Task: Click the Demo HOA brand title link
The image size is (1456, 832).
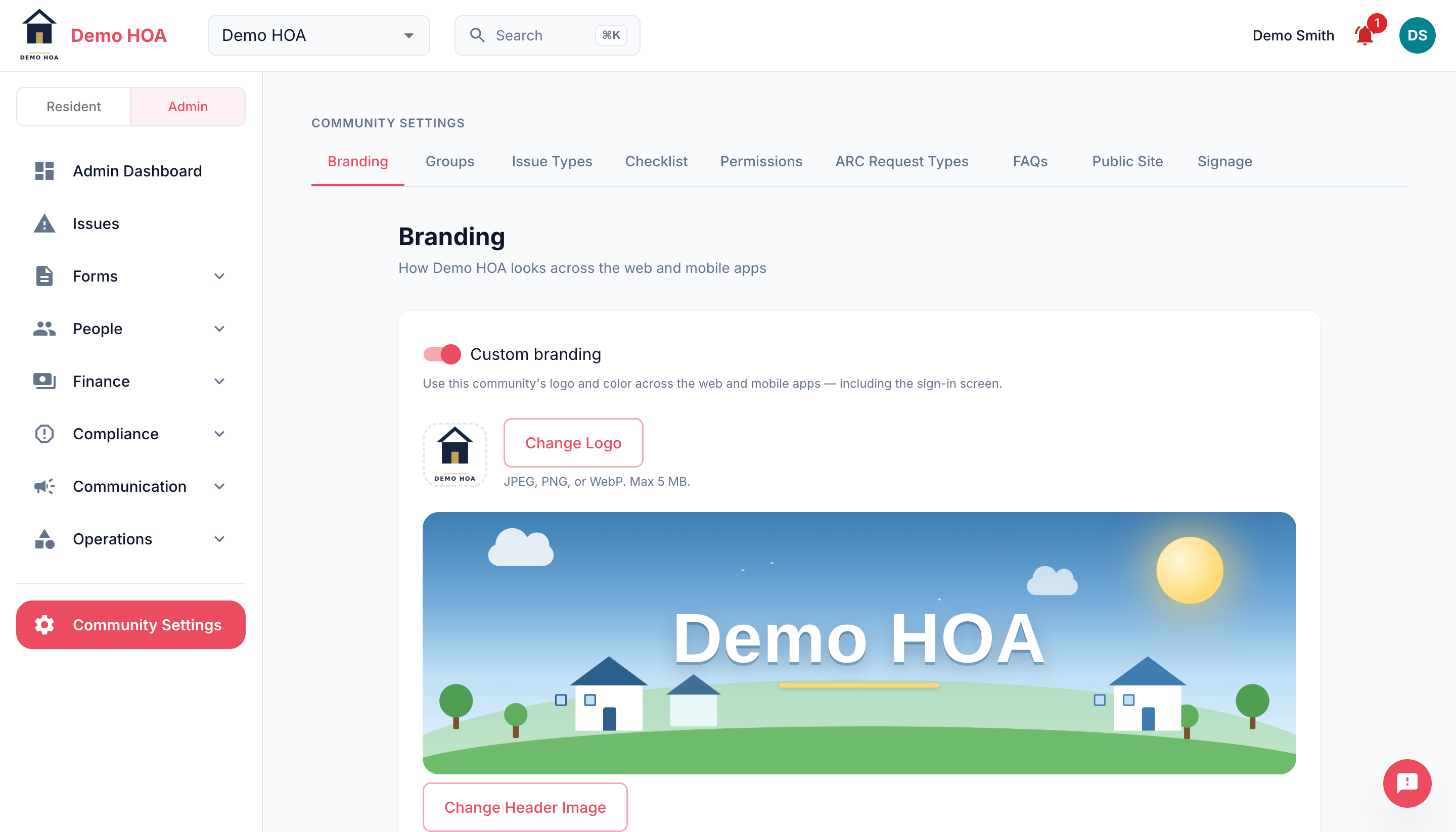Action: [119, 36]
